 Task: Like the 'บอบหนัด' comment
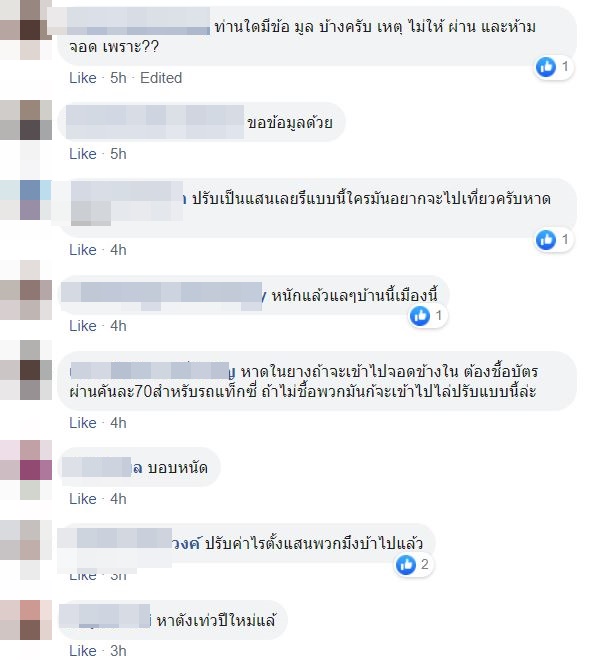coord(83,499)
